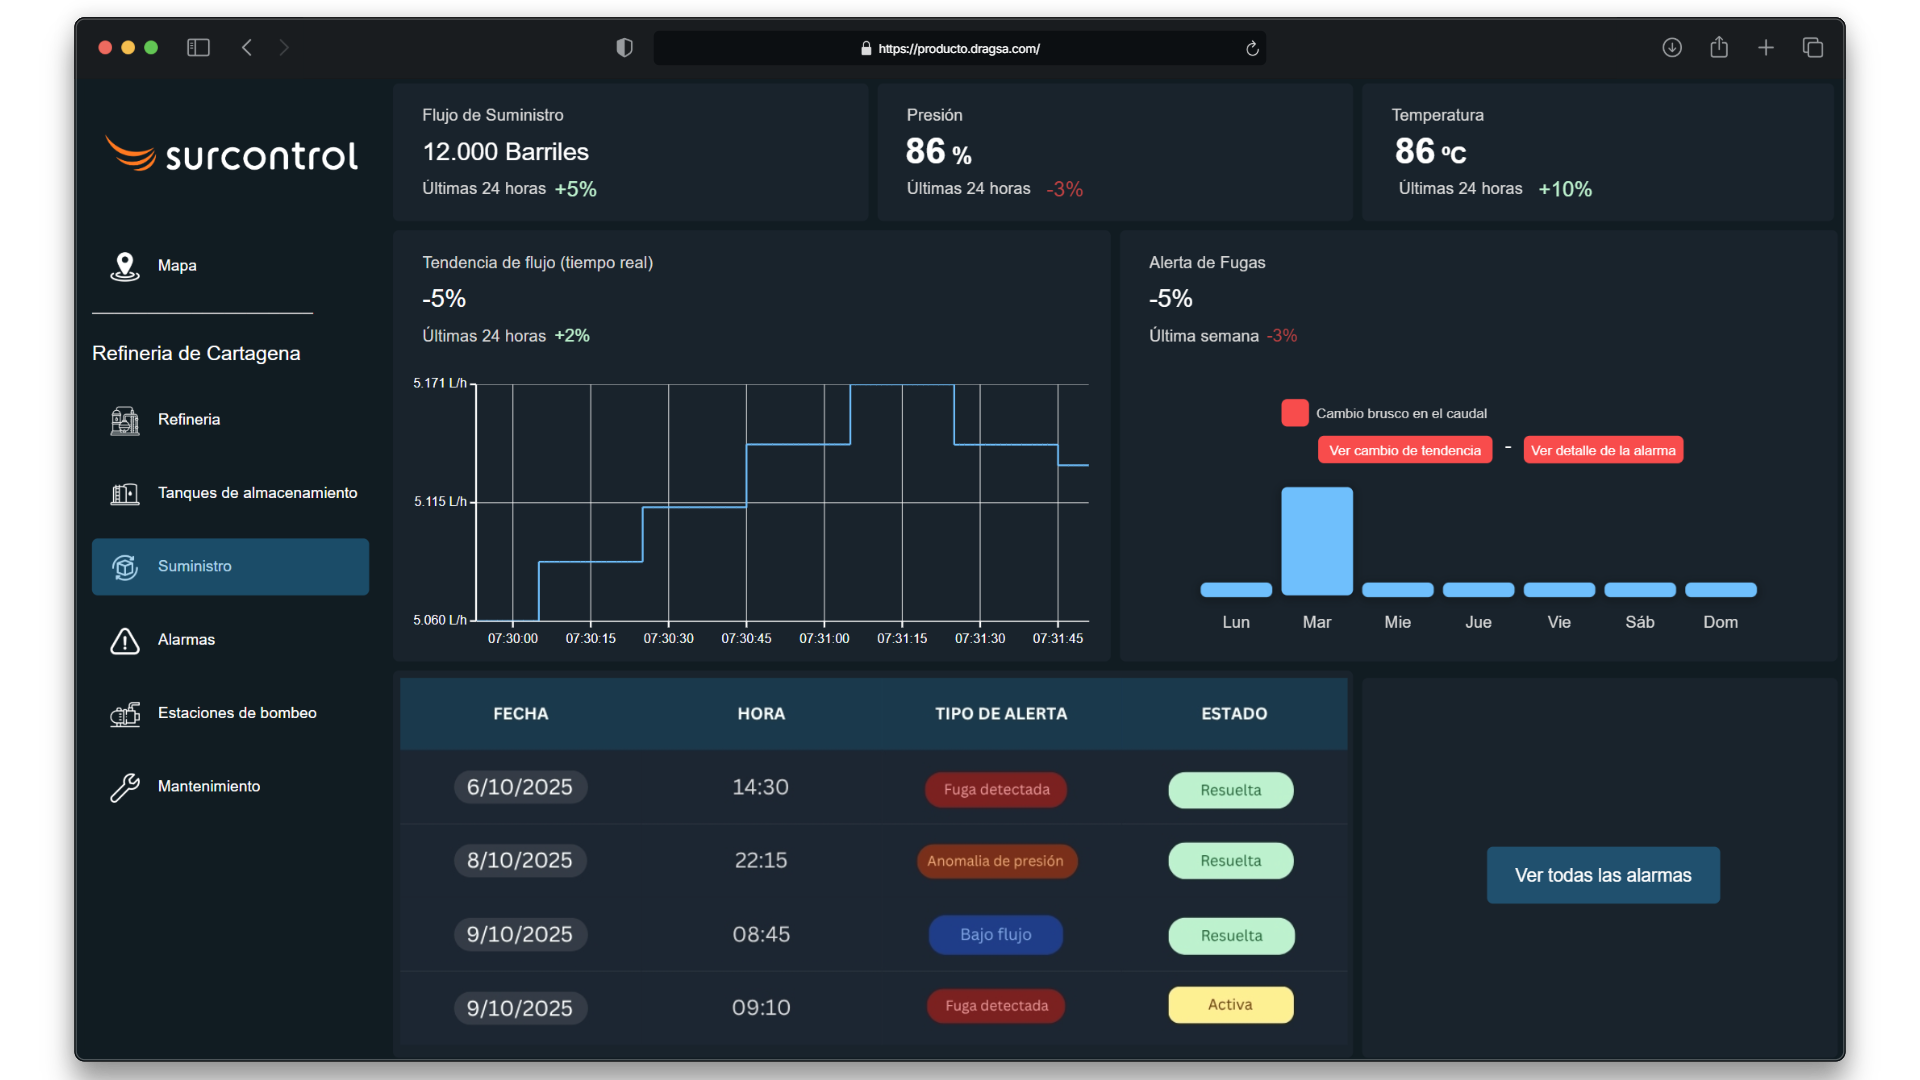Click the browser reload icon

(1252, 48)
